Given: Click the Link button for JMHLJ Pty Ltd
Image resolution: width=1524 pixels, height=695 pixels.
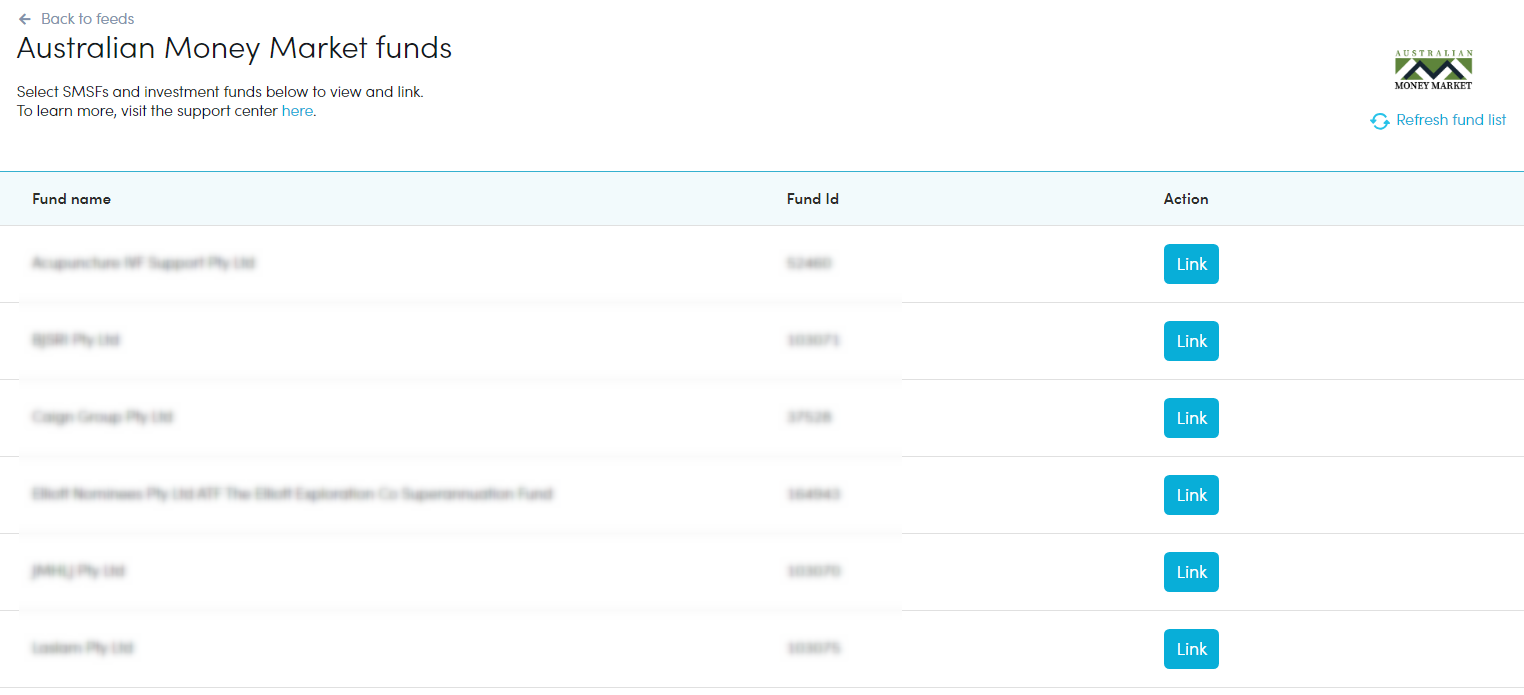Looking at the screenshot, I should pos(1191,572).
